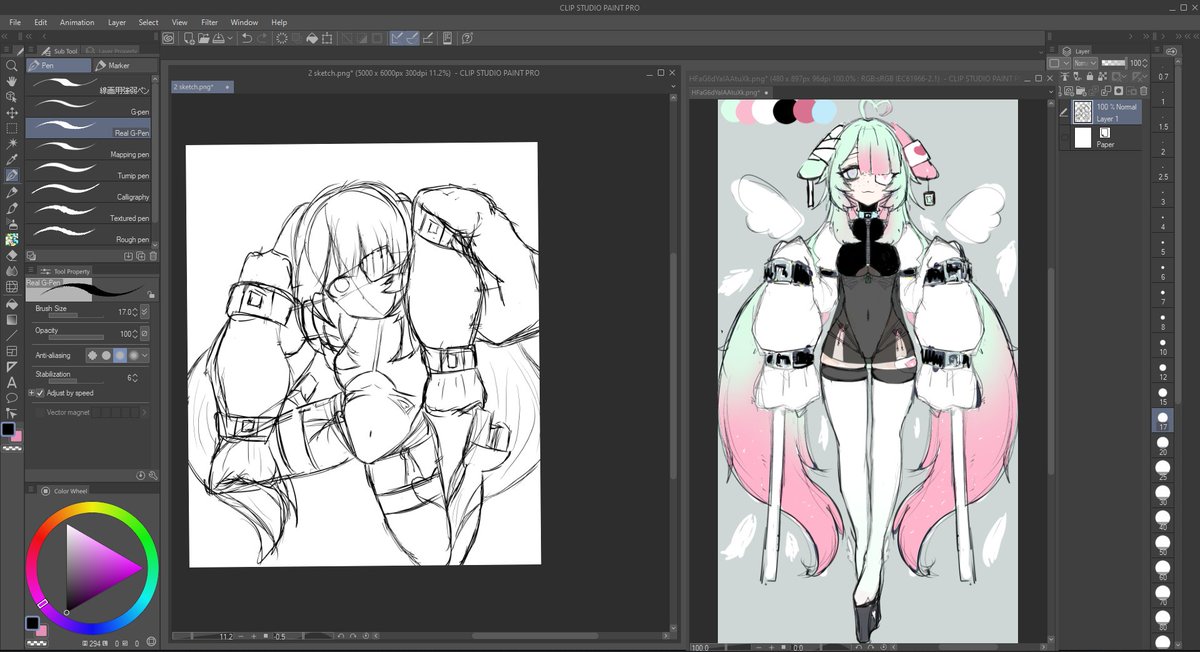This screenshot has width=1200, height=652.
Task: Delete the selected layer with trash icon
Action: click(x=1143, y=91)
